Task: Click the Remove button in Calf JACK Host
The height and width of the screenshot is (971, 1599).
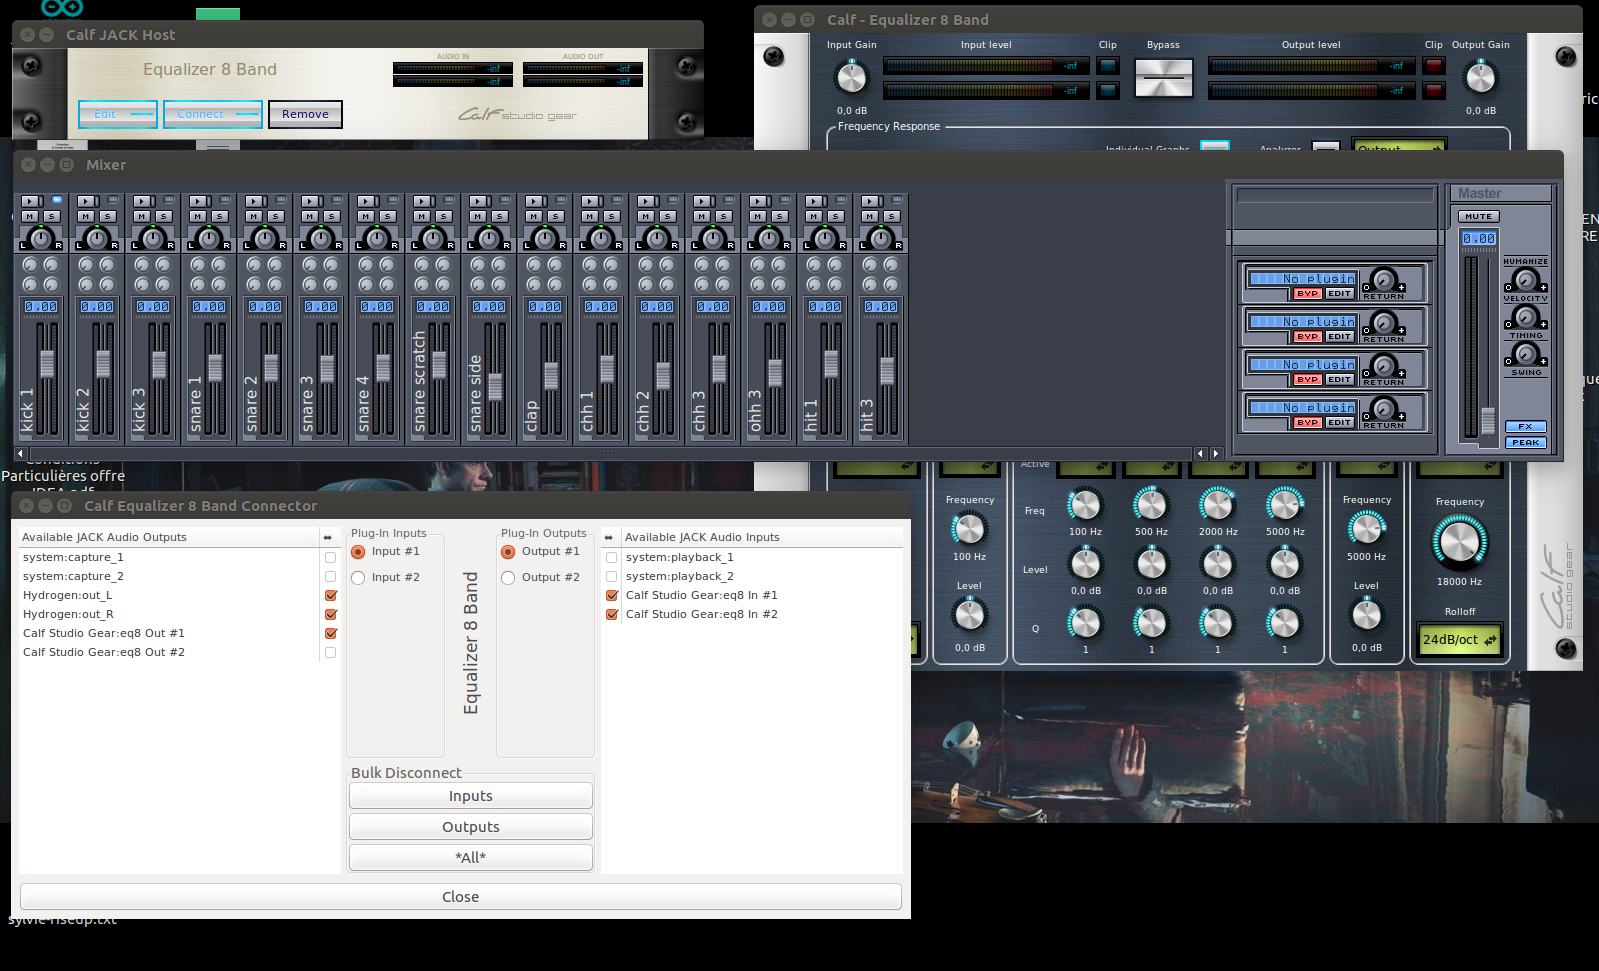Action: [305, 114]
